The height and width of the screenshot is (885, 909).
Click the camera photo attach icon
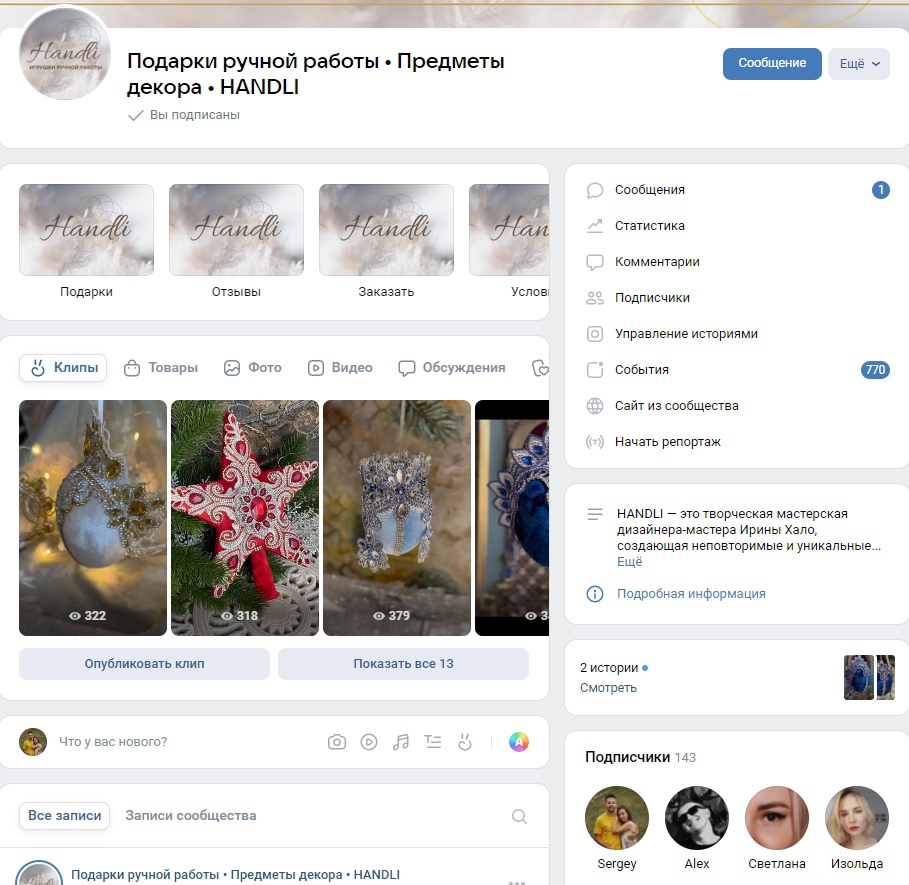pyautogui.click(x=337, y=742)
